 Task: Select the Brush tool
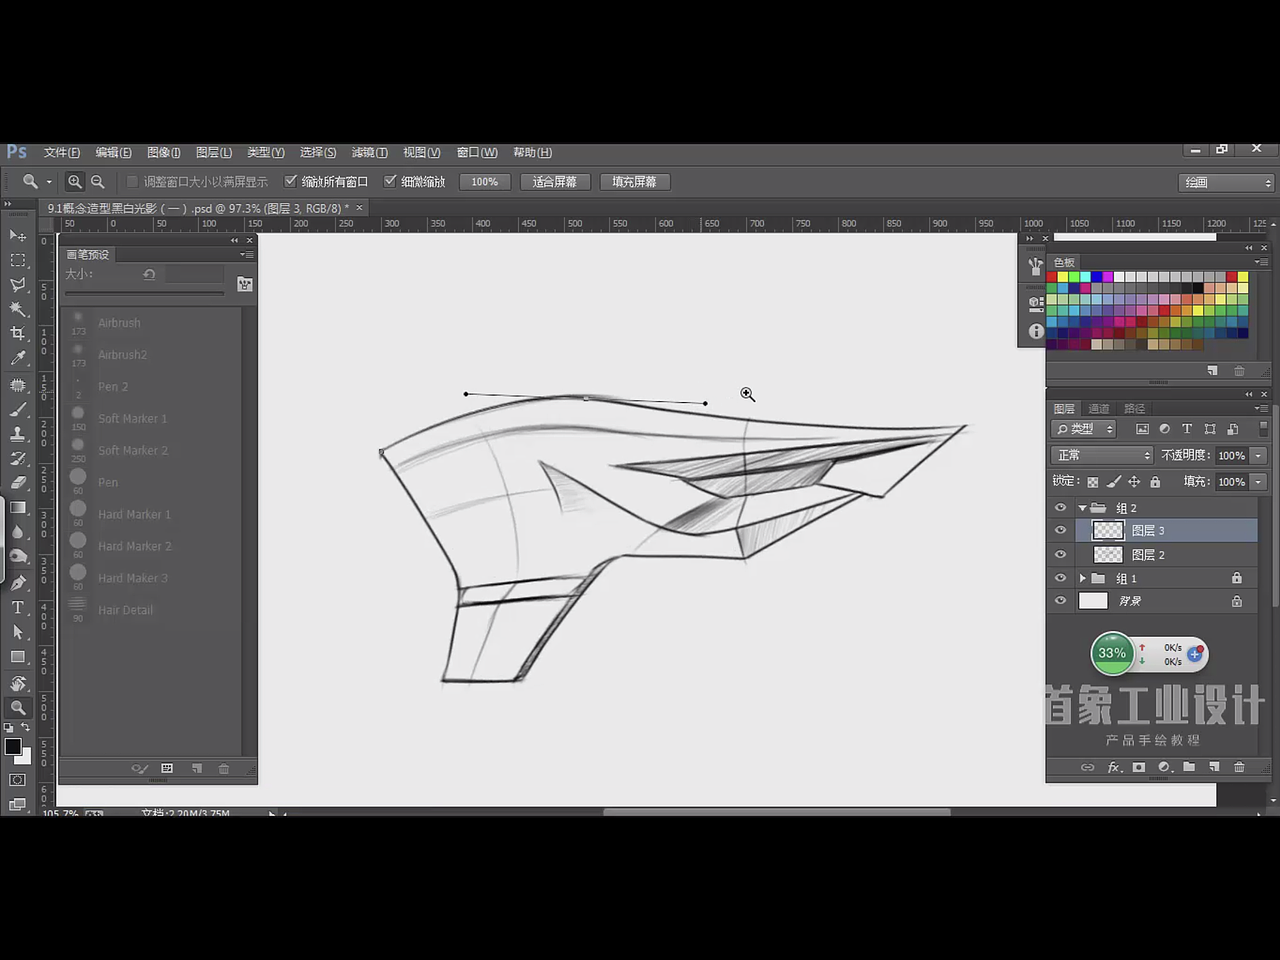(18, 409)
